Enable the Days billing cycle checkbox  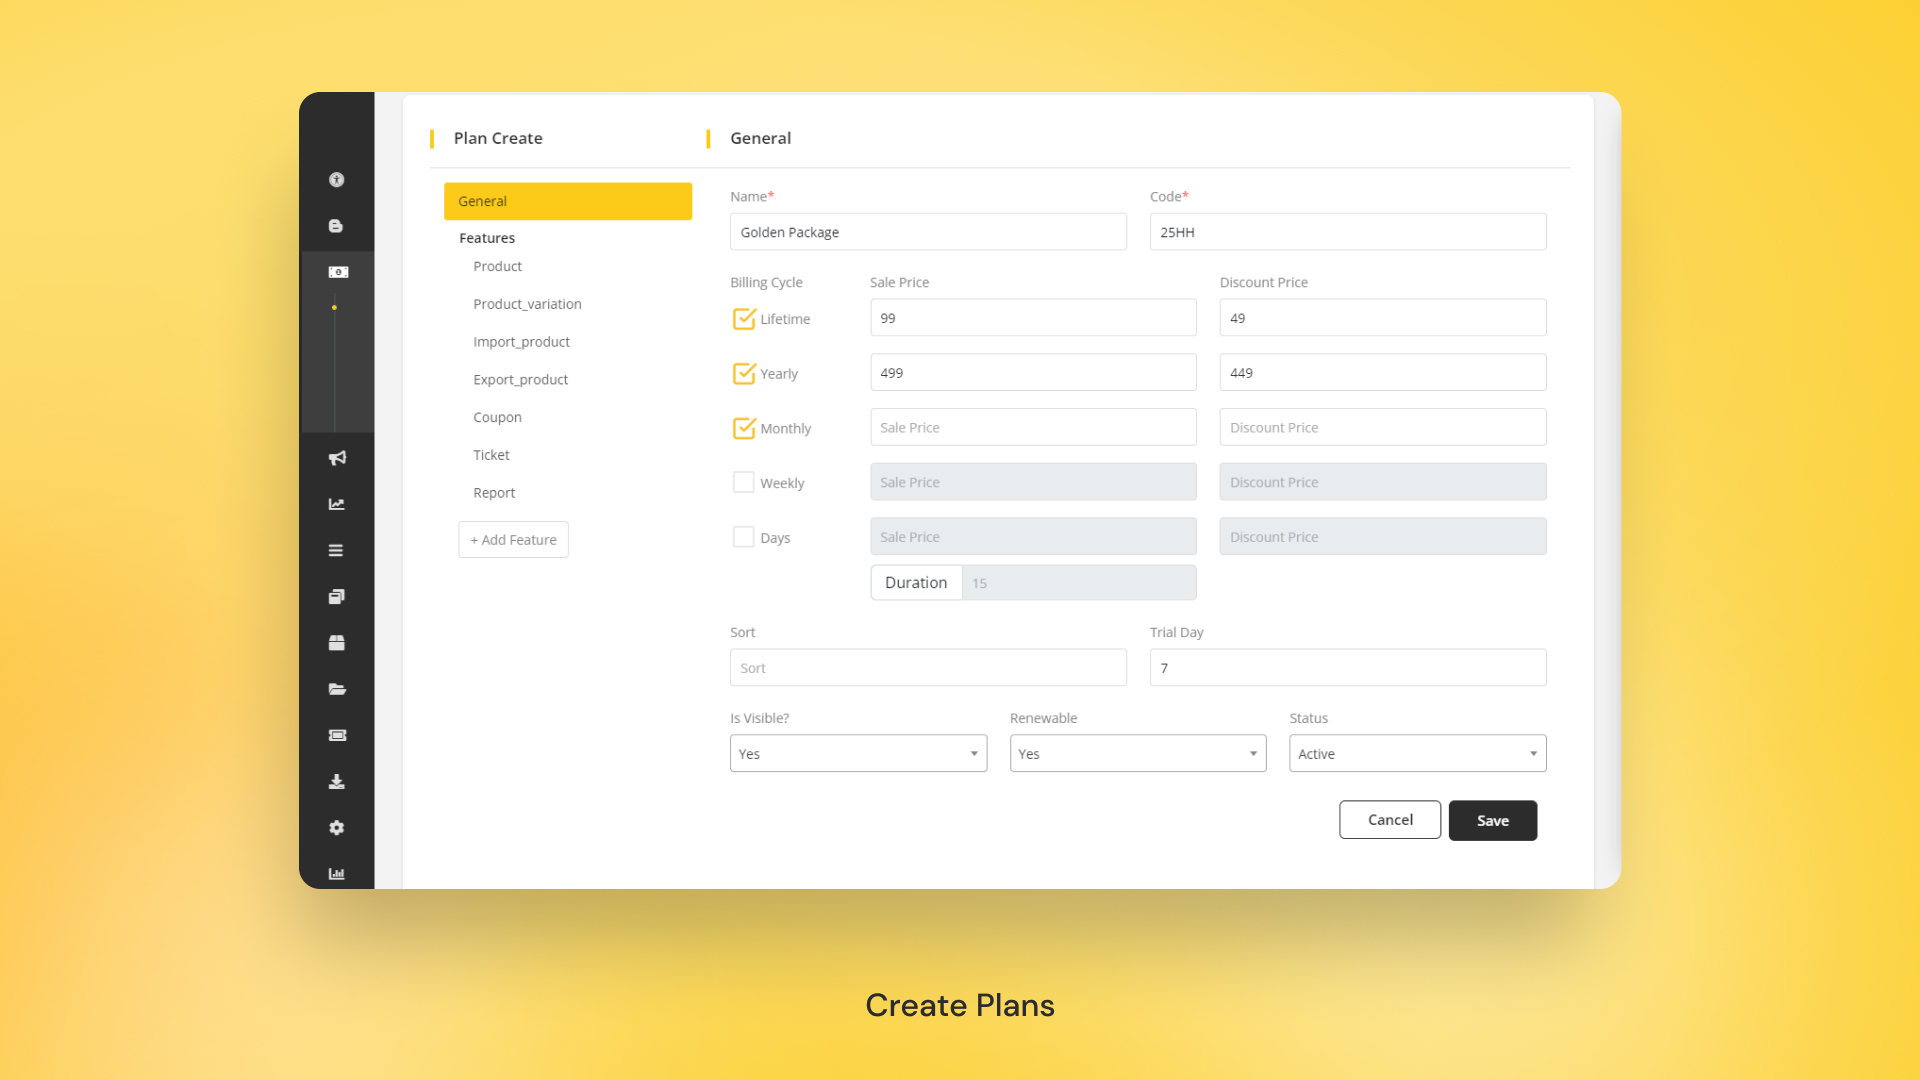coord(744,537)
